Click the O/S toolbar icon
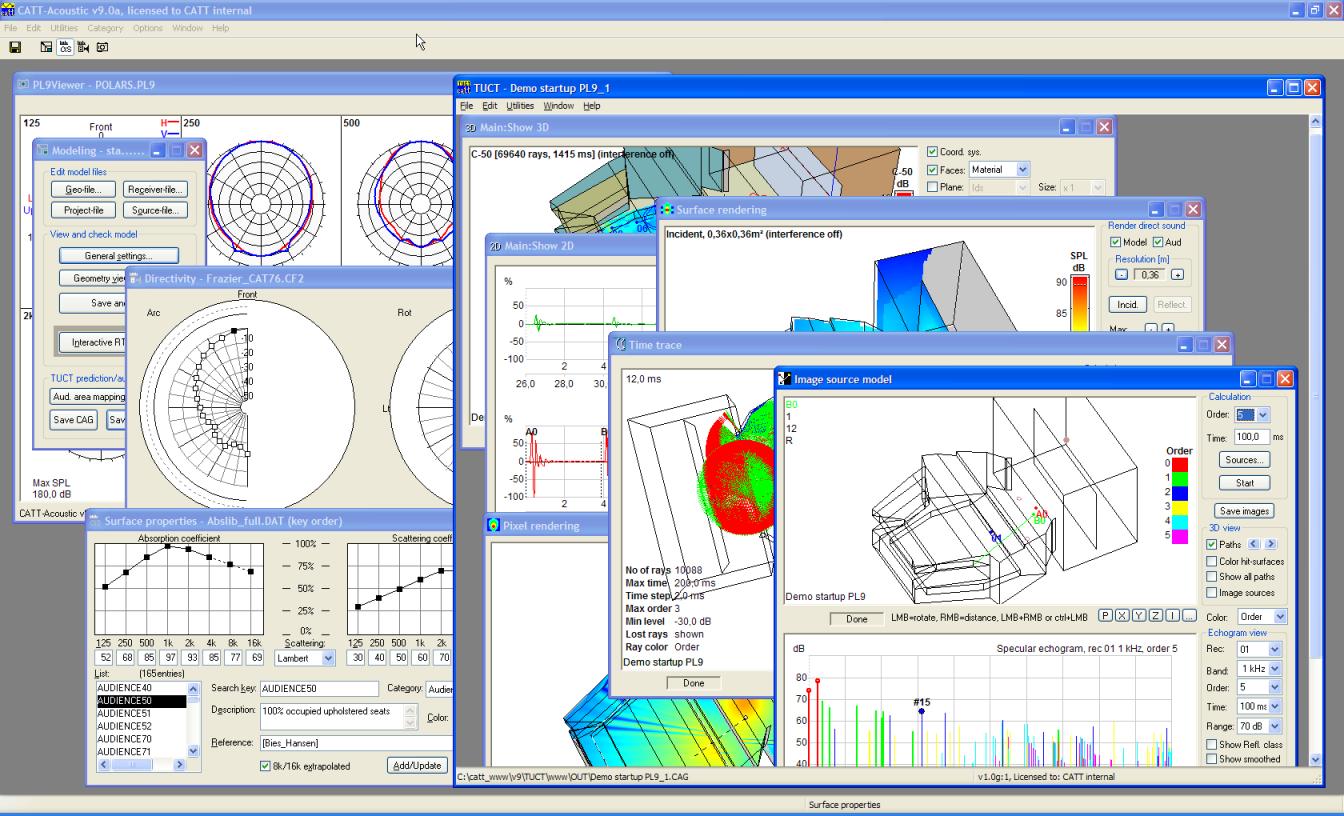The image size is (1344, 816). 65,47
